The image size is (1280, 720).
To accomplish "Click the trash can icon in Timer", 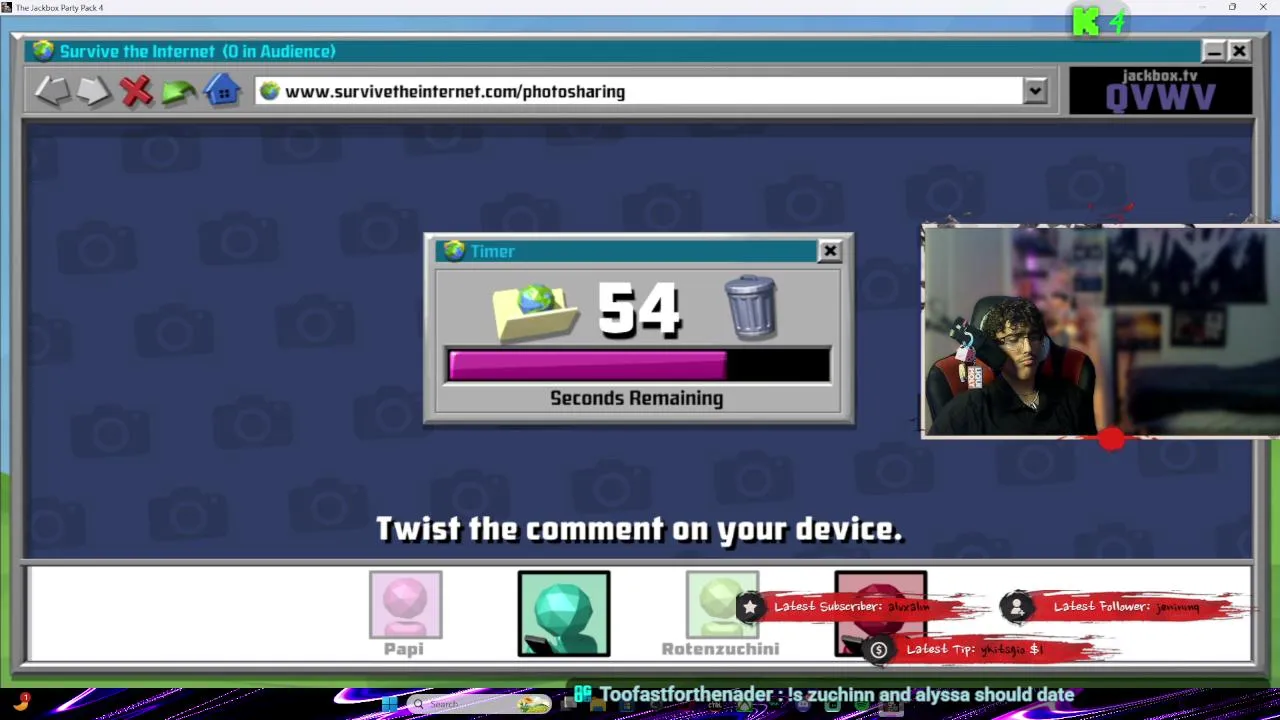I will (751, 307).
